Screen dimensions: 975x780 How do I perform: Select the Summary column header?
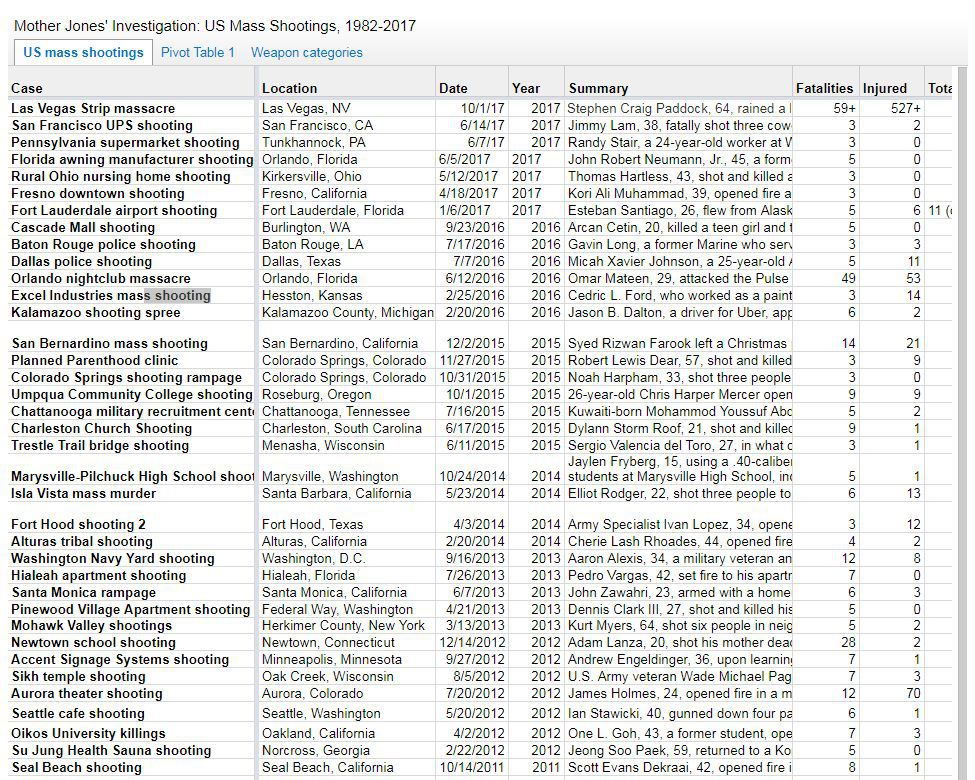(678, 88)
